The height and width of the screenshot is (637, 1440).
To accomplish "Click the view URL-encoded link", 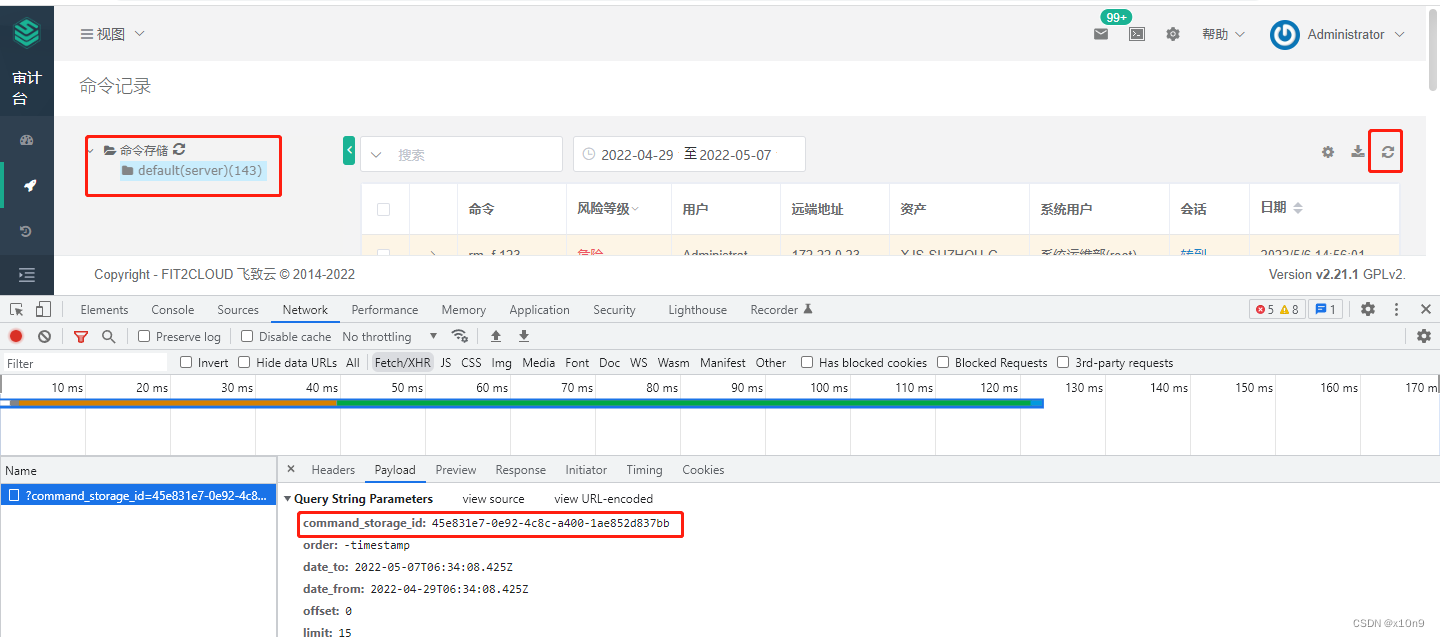I will point(601,498).
